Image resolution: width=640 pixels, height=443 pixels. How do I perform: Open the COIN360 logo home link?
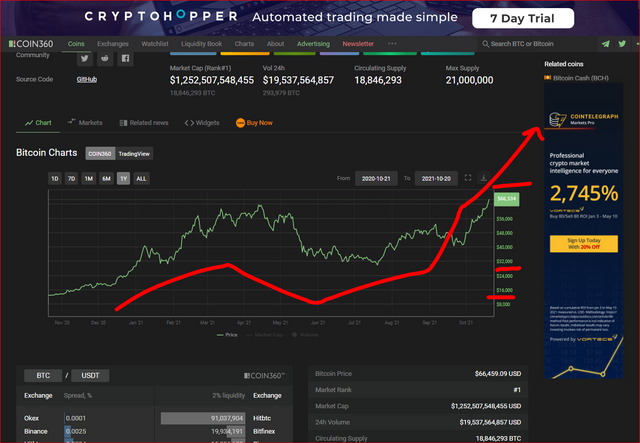click(x=31, y=44)
